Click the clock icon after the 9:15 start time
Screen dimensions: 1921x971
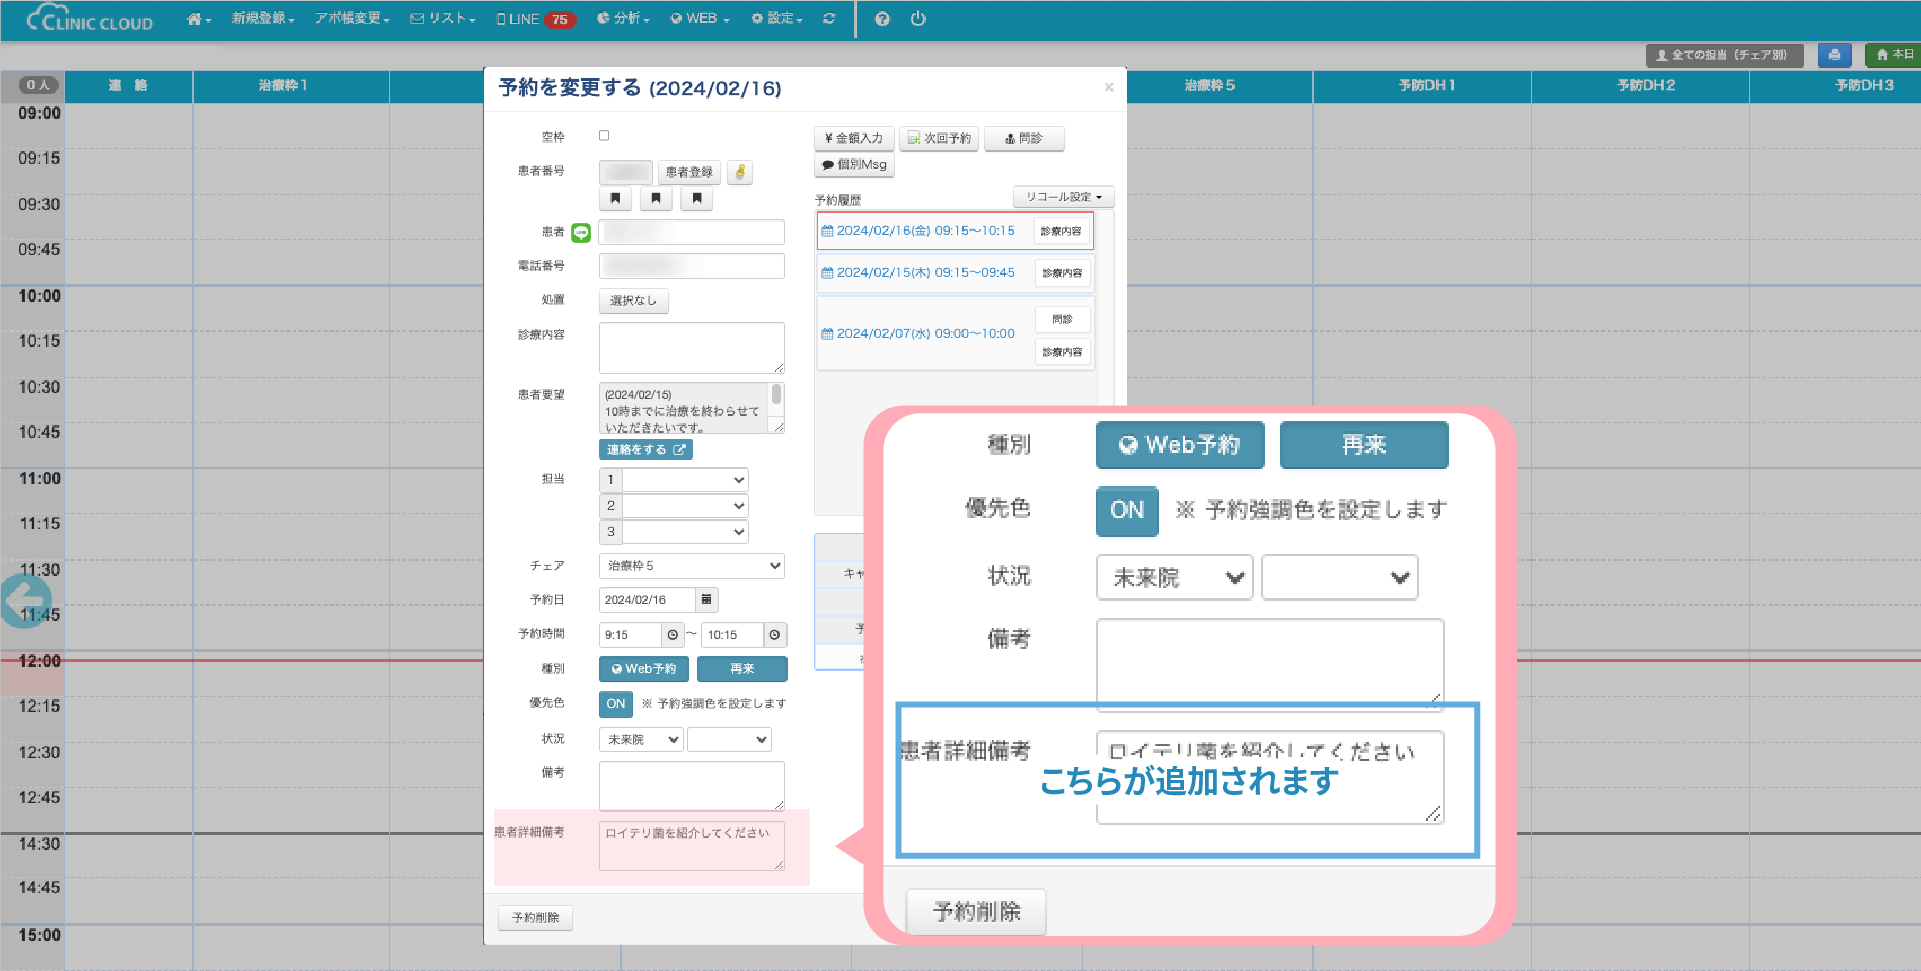point(673,635)
